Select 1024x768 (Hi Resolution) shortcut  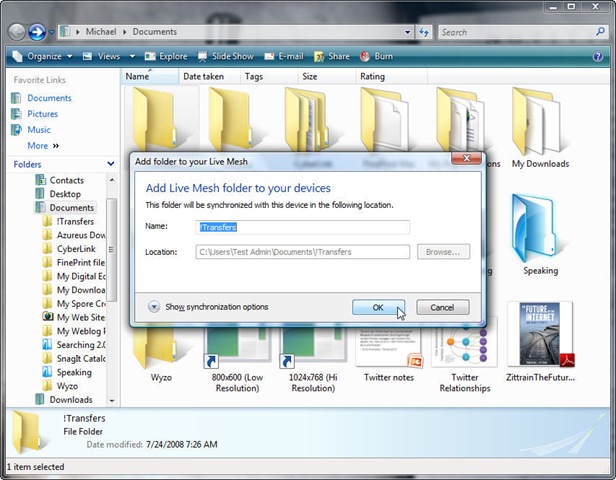coord(313,359)
